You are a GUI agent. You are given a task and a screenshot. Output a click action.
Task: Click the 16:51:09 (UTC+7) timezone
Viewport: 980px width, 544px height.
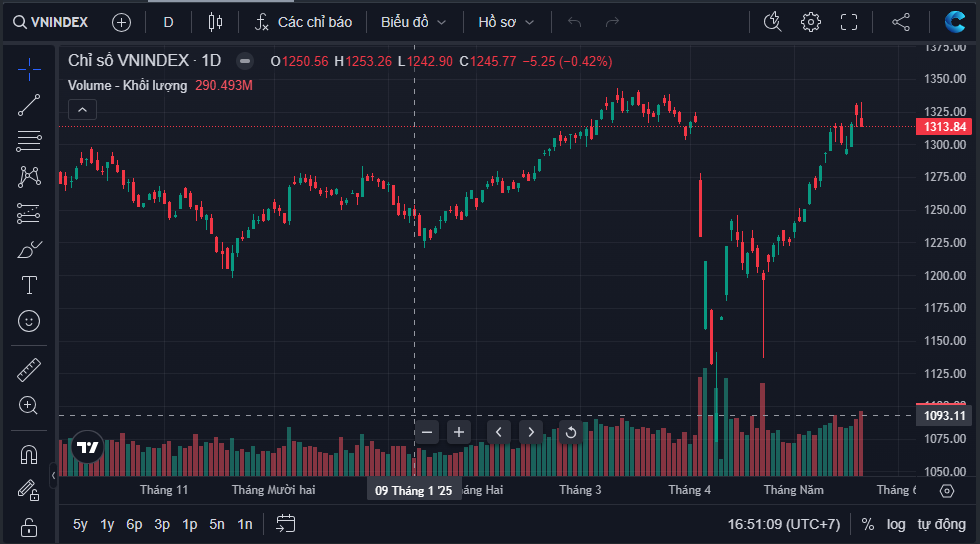point(784,524)
